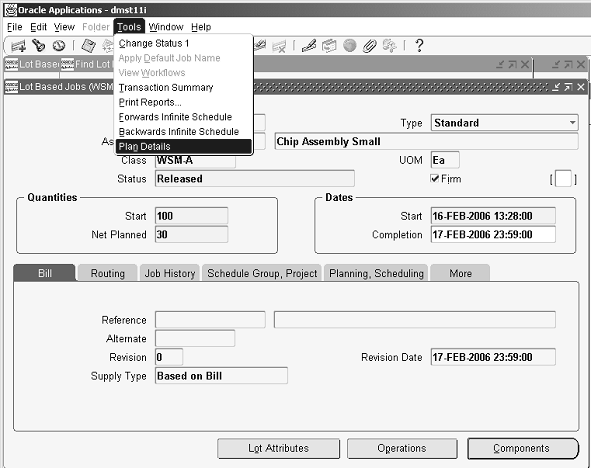Click the Chip Assembly Small description field
The image size is (591, 468).
pos(426,141)
